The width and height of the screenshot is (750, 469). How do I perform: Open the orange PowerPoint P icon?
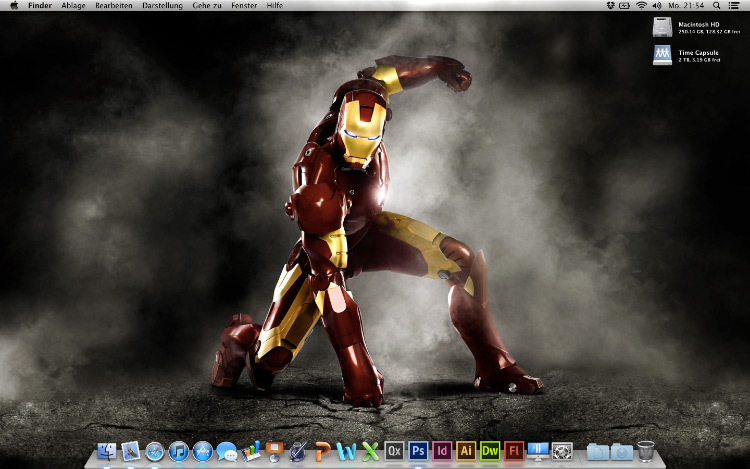click(322, 451)
